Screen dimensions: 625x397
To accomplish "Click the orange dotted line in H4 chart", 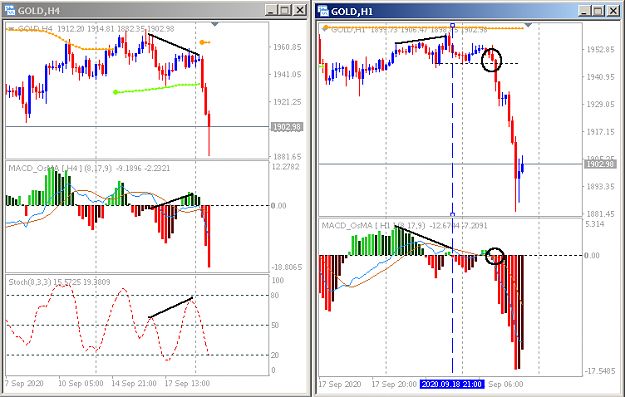I will coord(60,40).
